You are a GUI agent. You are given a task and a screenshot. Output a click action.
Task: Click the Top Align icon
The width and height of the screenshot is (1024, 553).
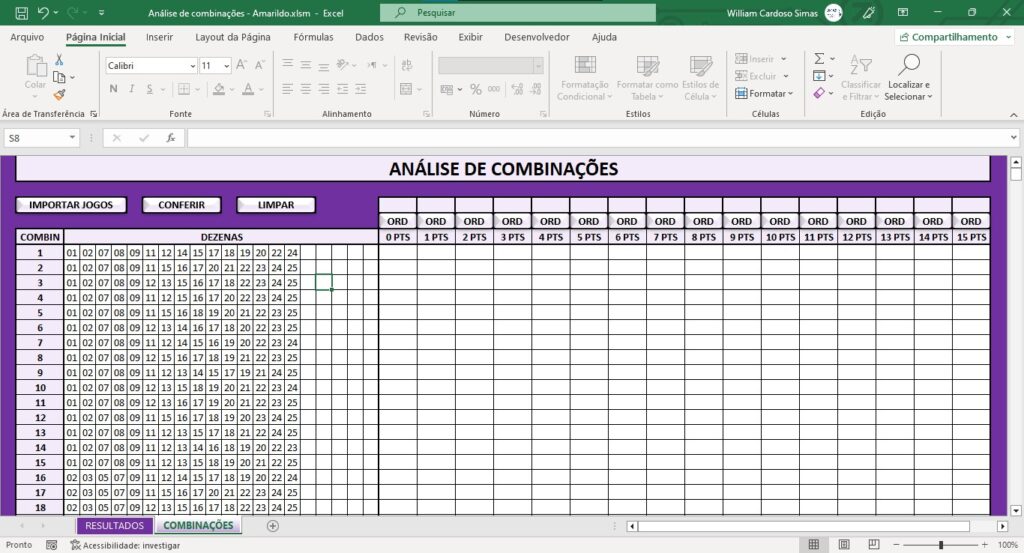(287, 65)
